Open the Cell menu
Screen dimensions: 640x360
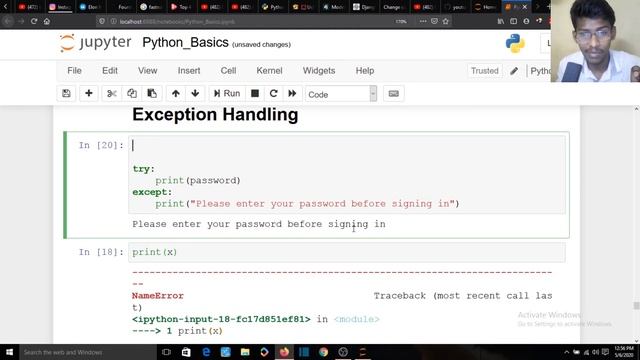(x=228, y=71)
